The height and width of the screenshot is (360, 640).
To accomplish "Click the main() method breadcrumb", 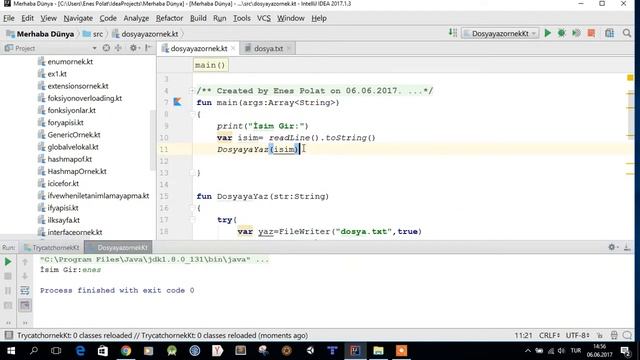I will (x=210, y=65).
